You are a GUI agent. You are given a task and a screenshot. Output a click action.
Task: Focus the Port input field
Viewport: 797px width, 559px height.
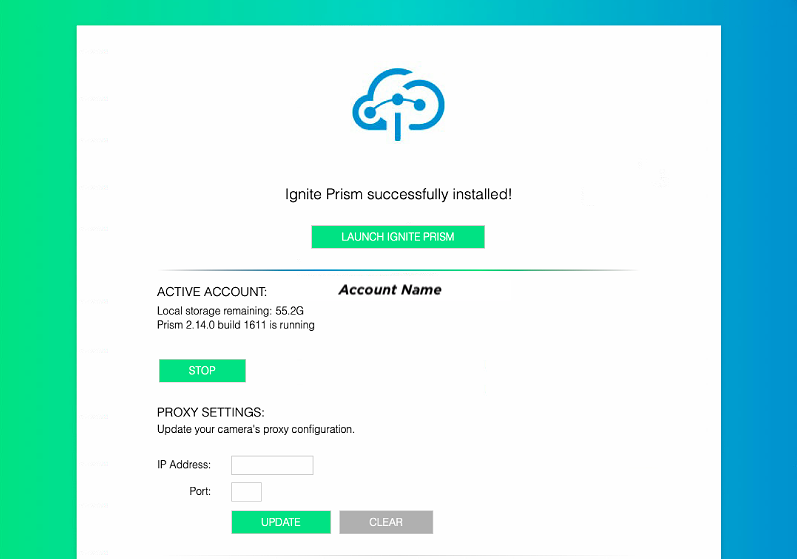(x=247, y=492)
